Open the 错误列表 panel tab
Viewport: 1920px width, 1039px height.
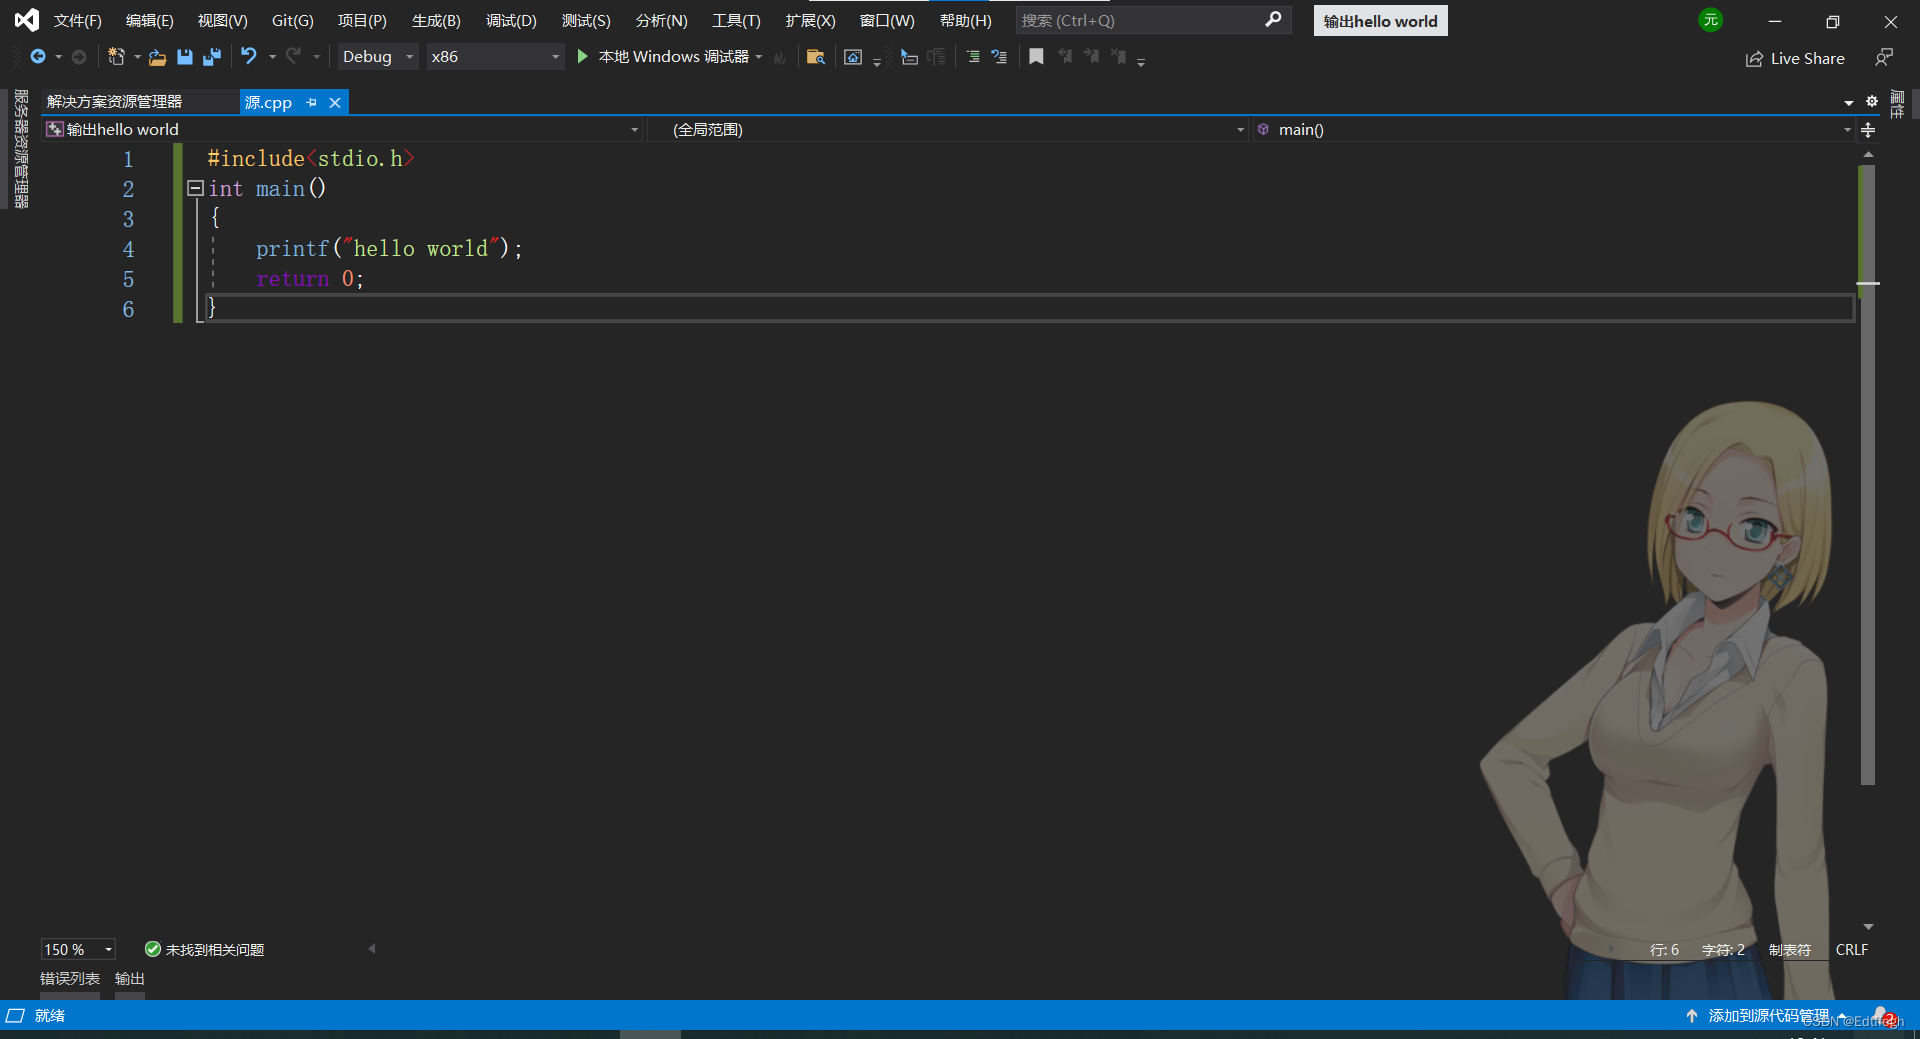coord(70,979)
